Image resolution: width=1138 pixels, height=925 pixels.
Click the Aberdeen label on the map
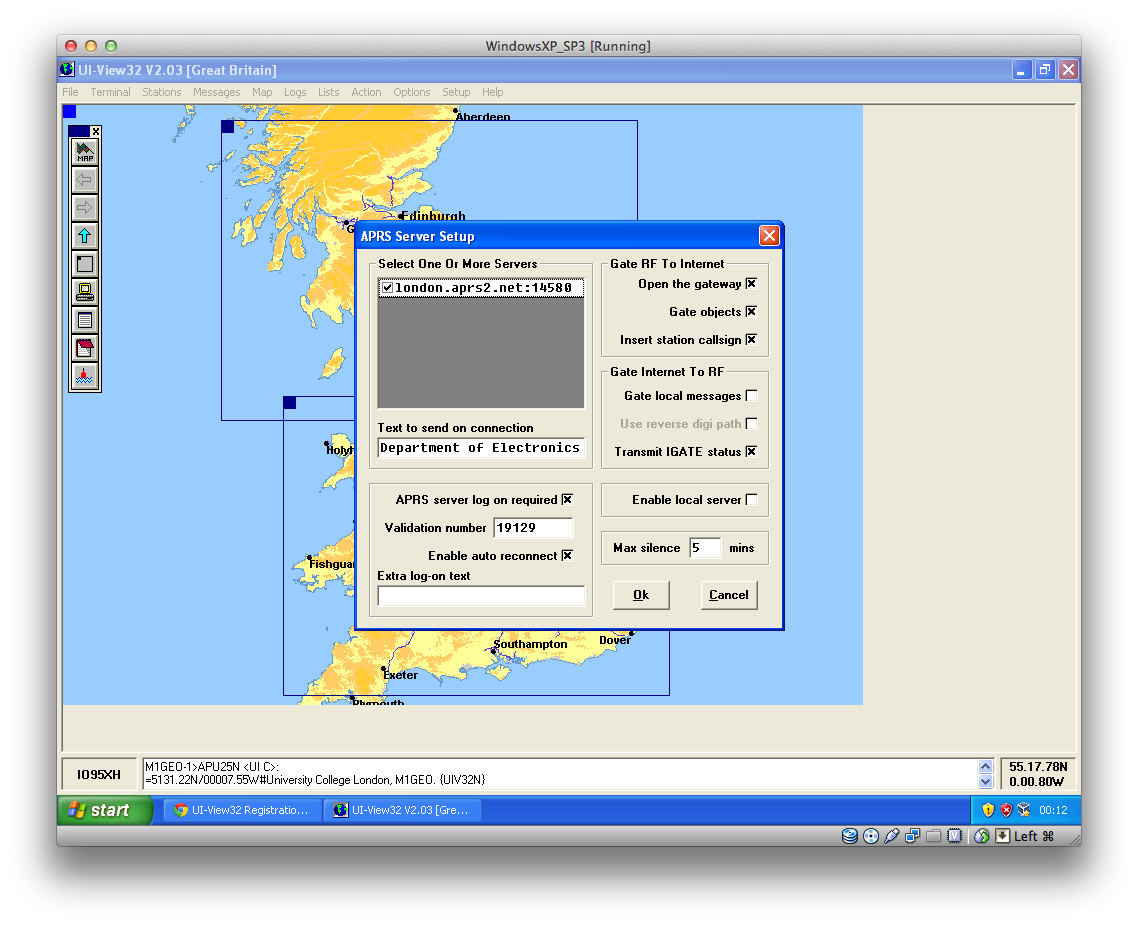coord(483,116)
